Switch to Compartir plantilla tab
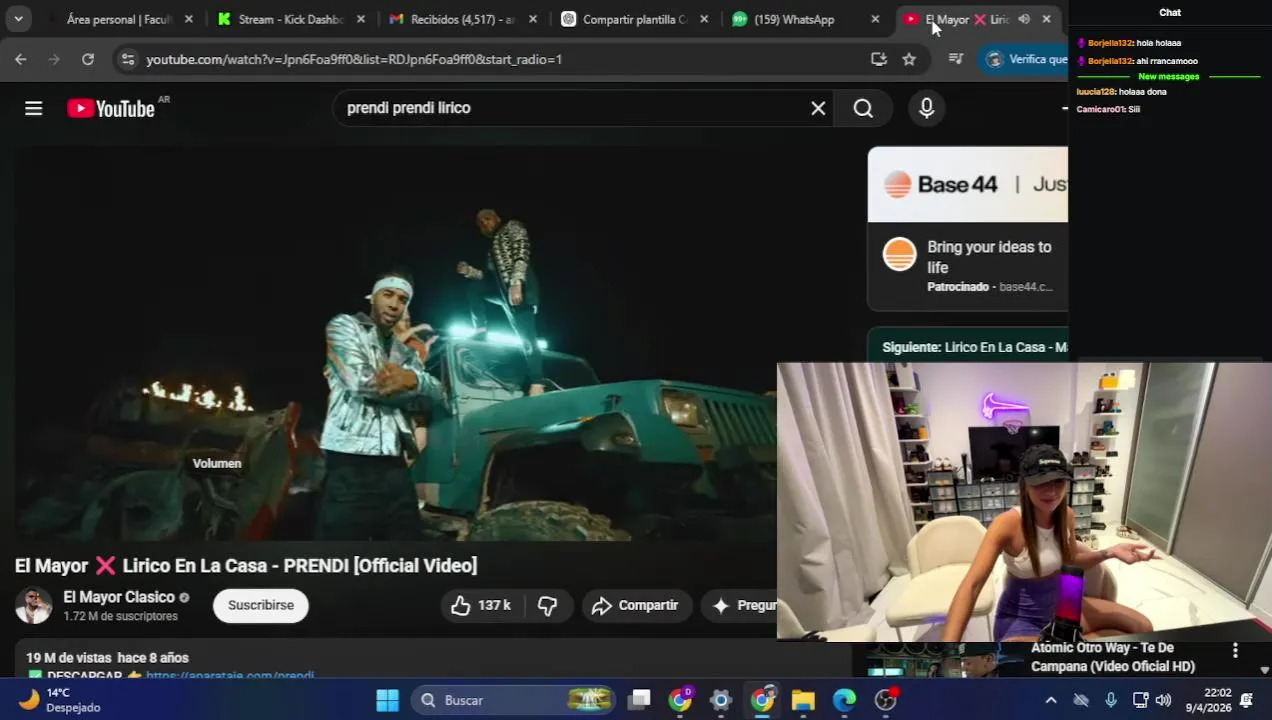Viewport: 1272px width, 720px height. (x=634, y=19)
